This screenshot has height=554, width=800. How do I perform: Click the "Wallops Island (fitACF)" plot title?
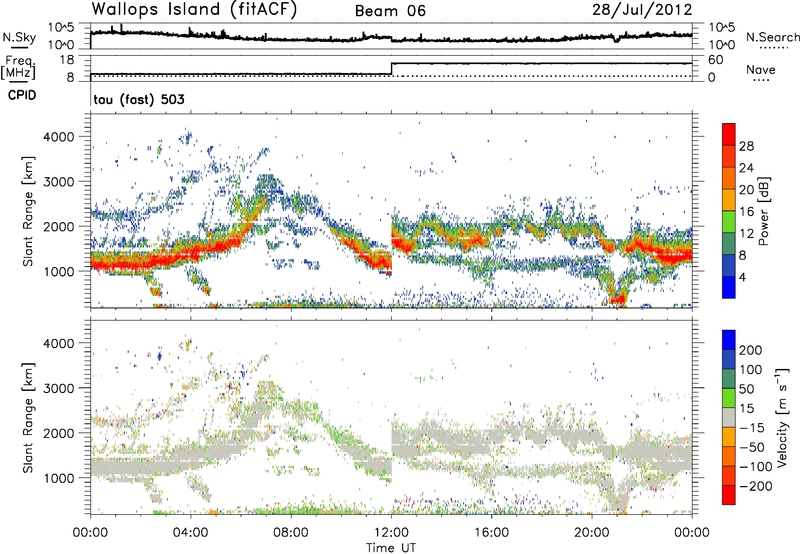[194, 10]
